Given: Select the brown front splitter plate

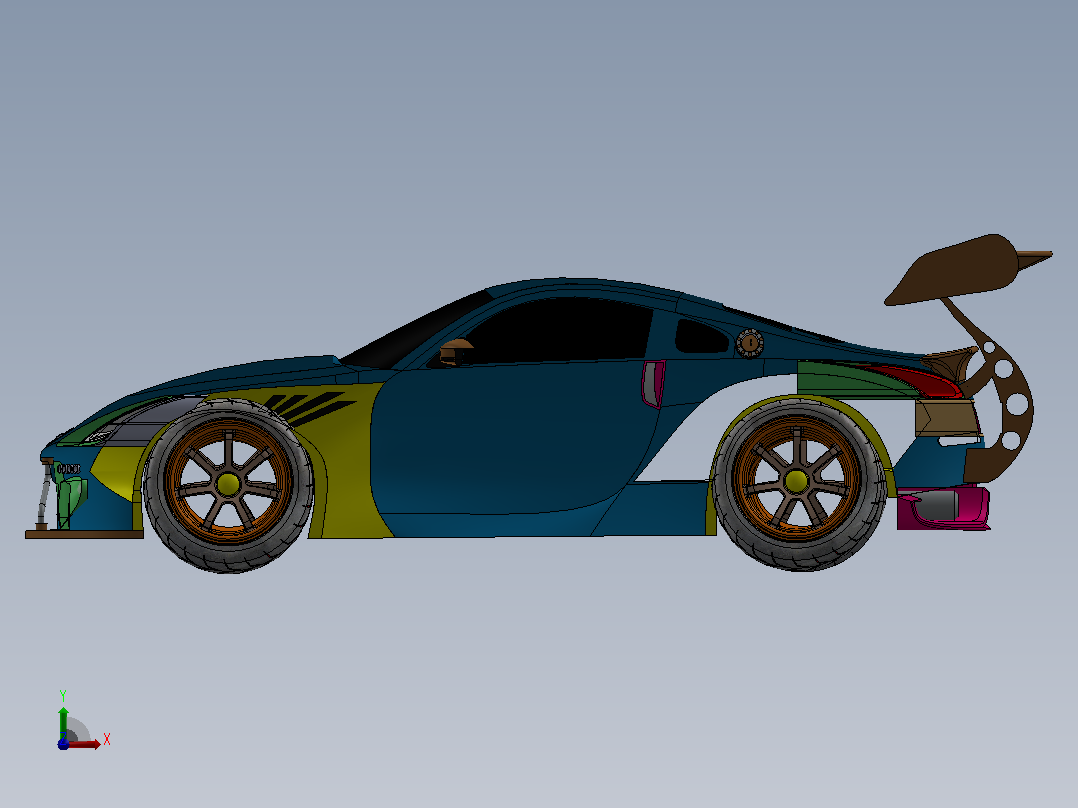Looking at the screenshot, I should click(85, 534).
